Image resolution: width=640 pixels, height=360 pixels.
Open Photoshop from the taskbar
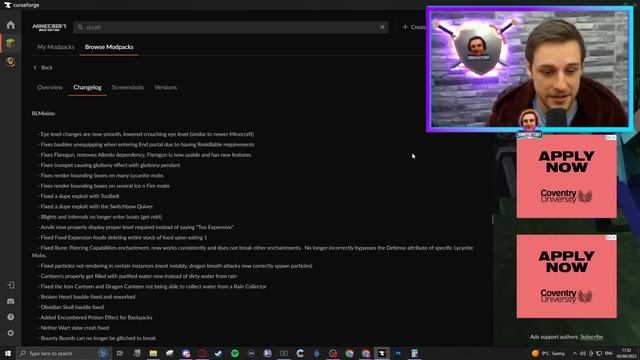click(398, 353)
